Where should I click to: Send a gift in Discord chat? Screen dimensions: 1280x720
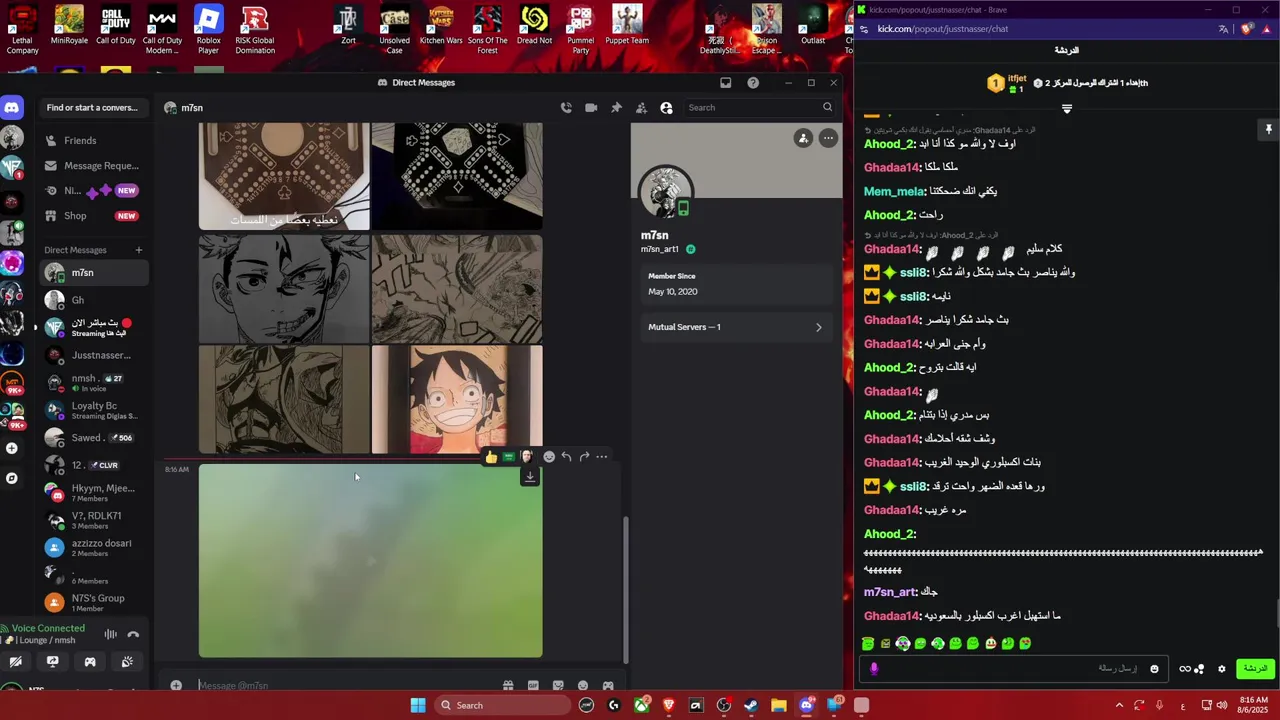[x=508, y=686]
